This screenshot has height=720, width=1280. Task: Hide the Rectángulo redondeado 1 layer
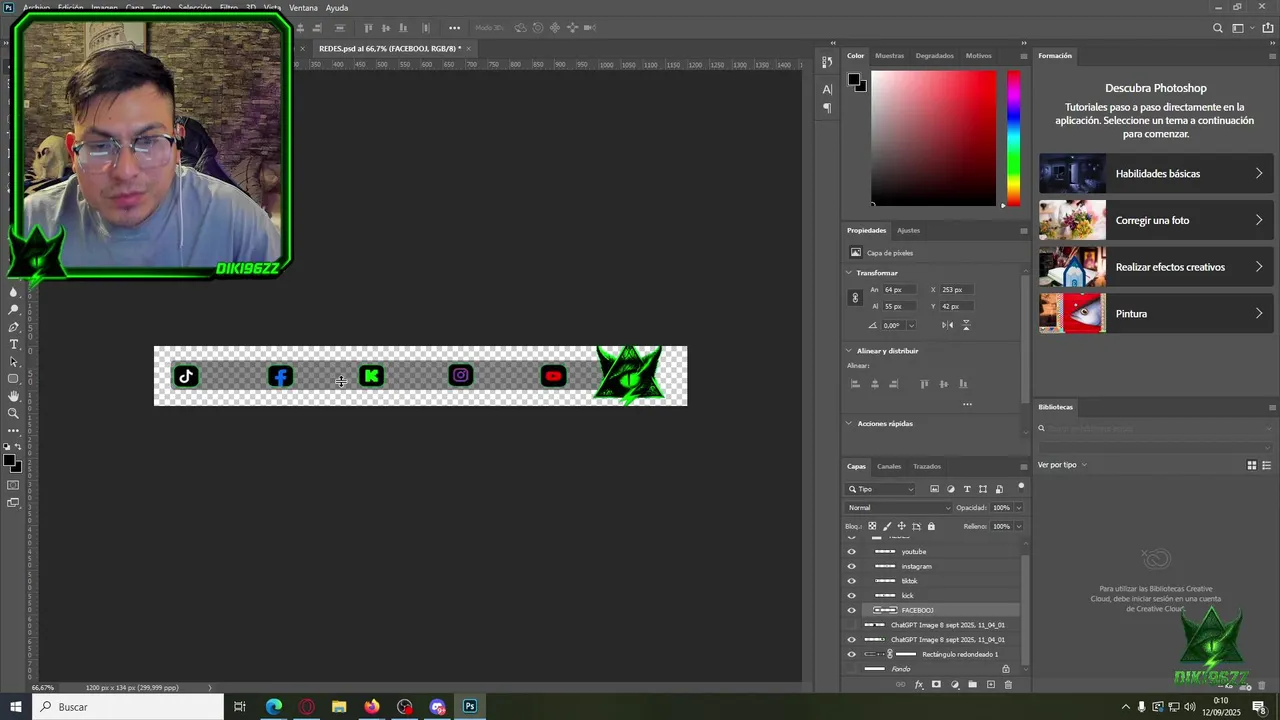point(852,654)
